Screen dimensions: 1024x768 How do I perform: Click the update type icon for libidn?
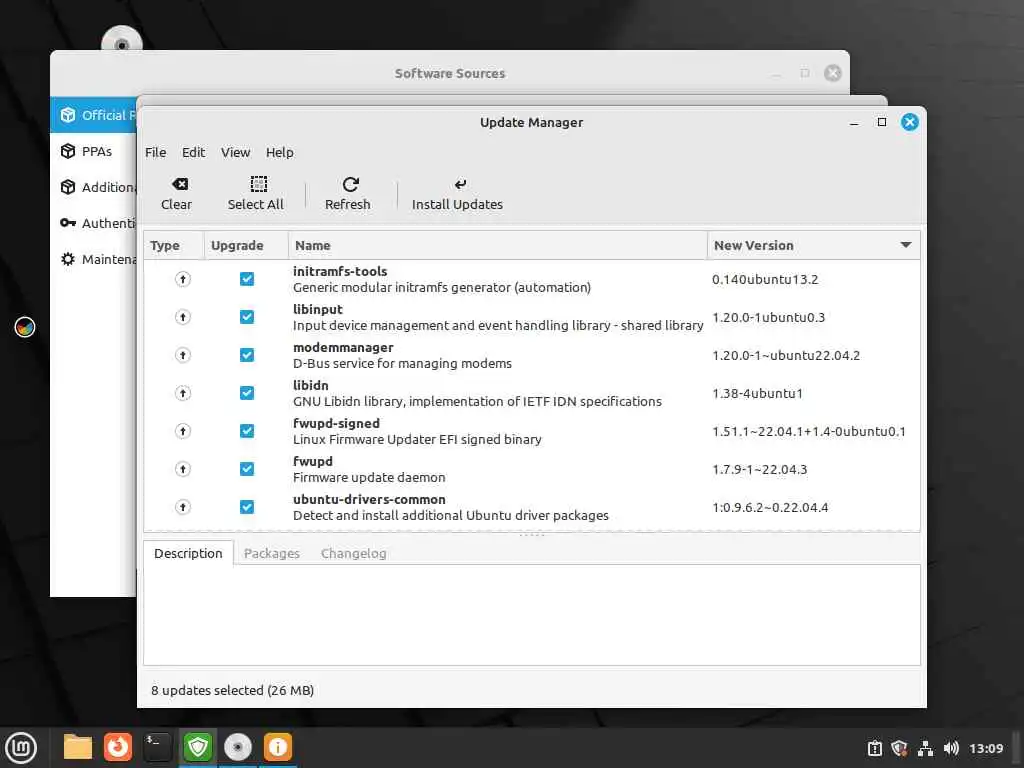click(183, 393)
